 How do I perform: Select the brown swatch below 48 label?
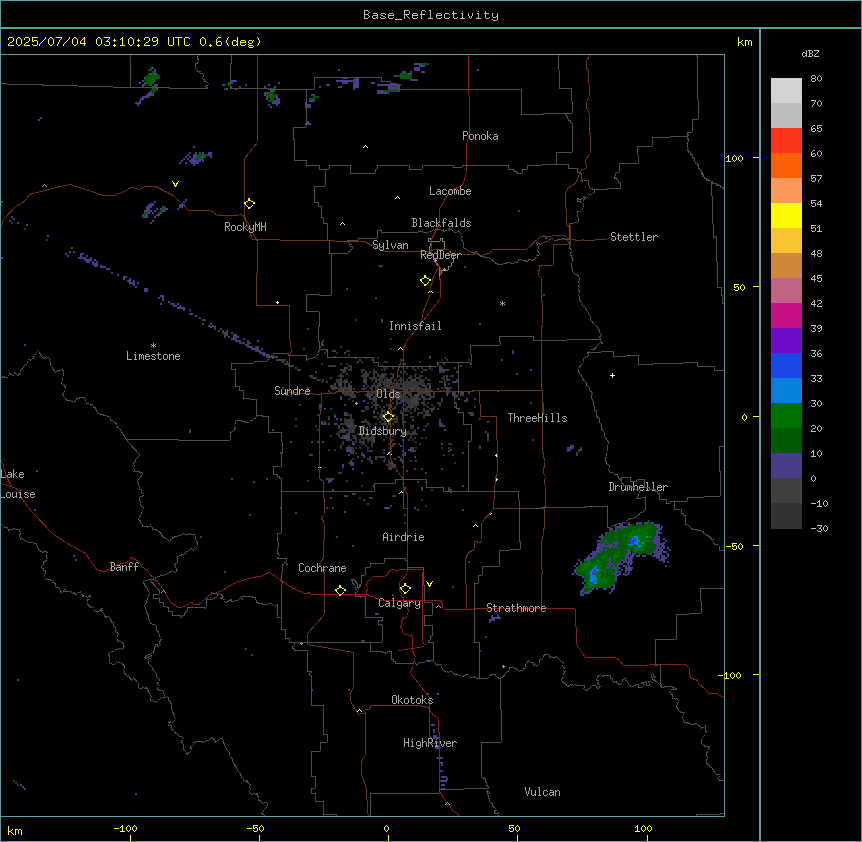tap(786, 265)
